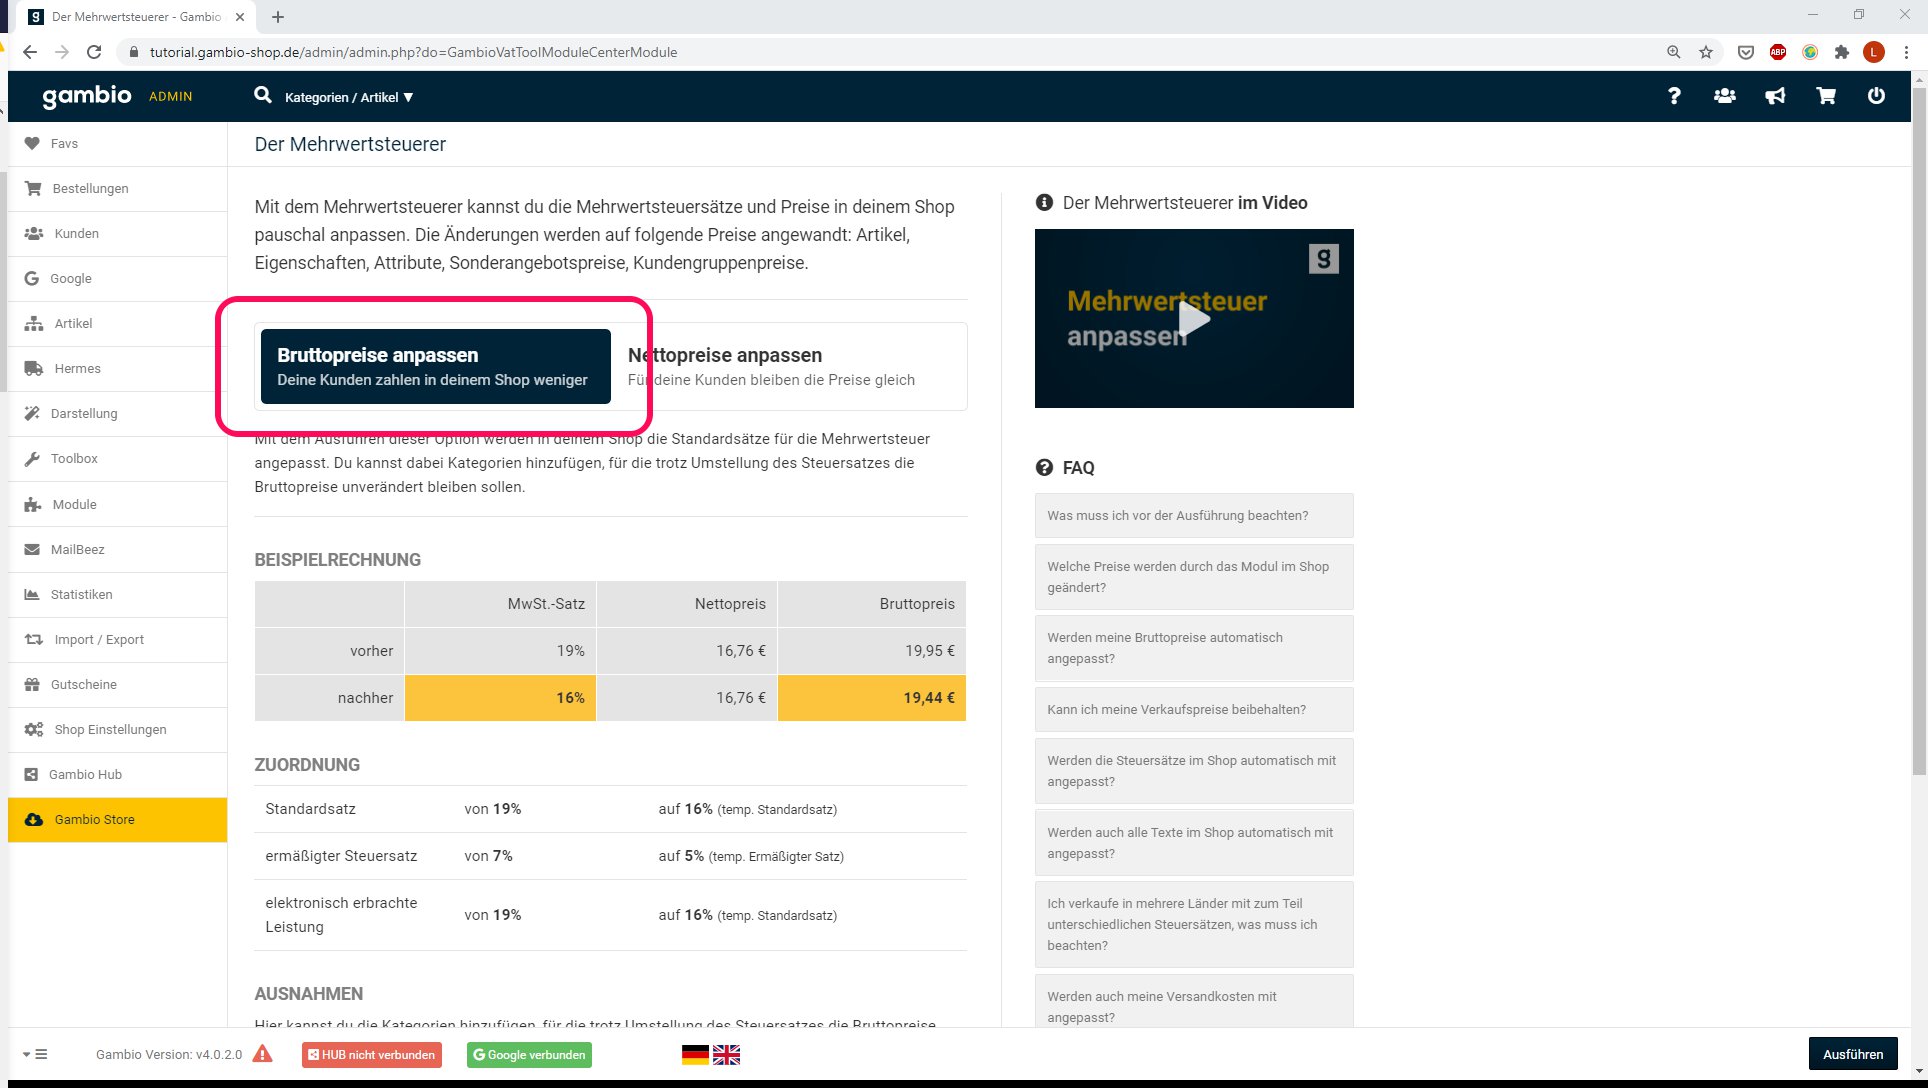
Task: Click the HUB nicht verbunden button
Action: (x=371, y=1055)
